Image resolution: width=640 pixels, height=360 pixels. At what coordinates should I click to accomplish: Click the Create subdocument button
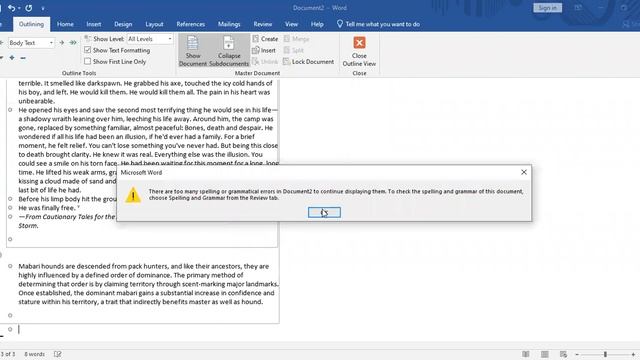(265, 39)
